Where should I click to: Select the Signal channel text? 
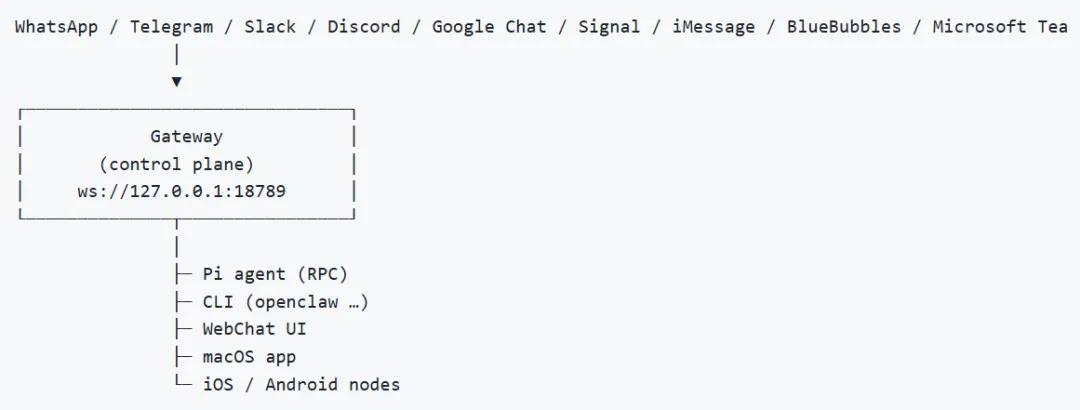[x=609, y=27]
